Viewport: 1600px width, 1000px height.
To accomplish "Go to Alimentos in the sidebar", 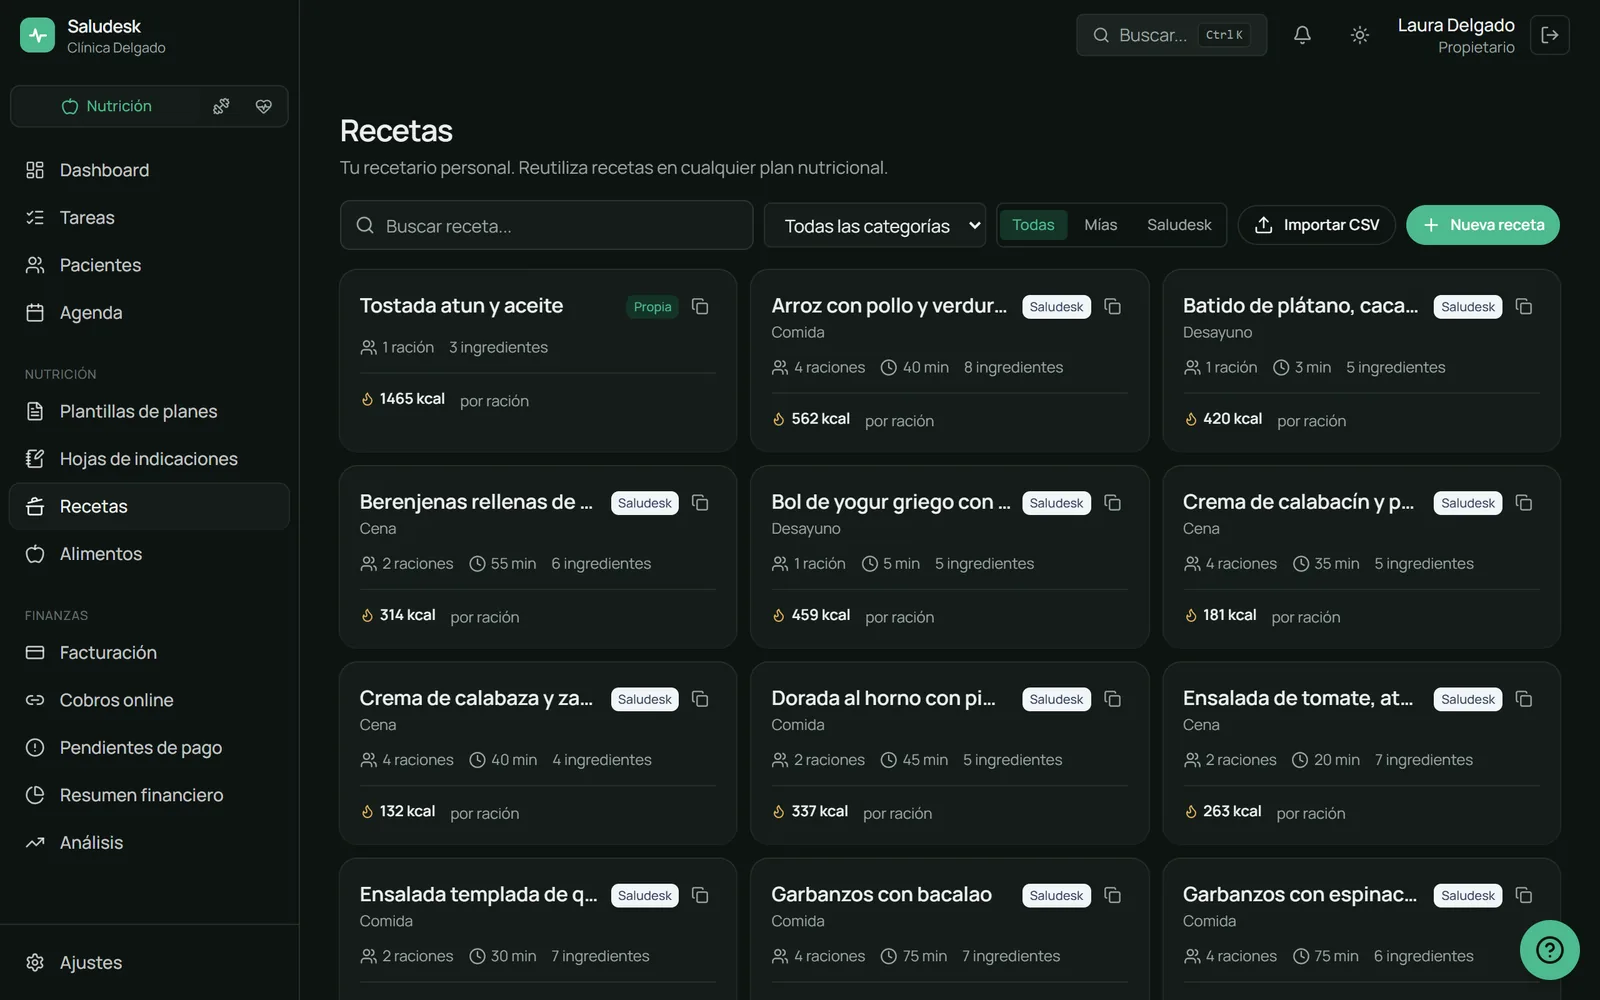I will (x=149, y=554).
